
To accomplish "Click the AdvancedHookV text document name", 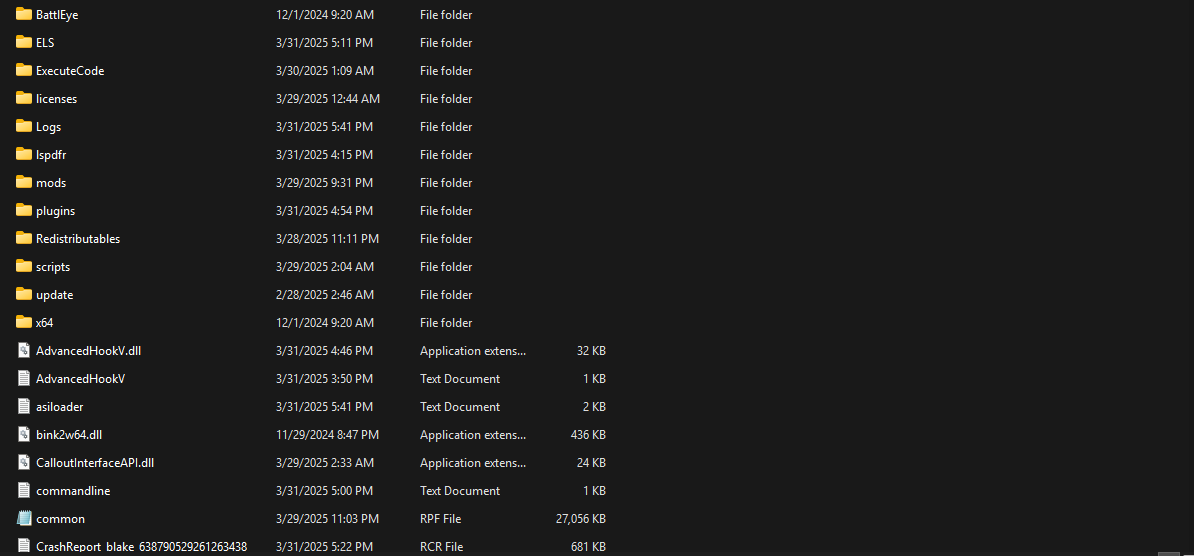I will click(80, 379).
